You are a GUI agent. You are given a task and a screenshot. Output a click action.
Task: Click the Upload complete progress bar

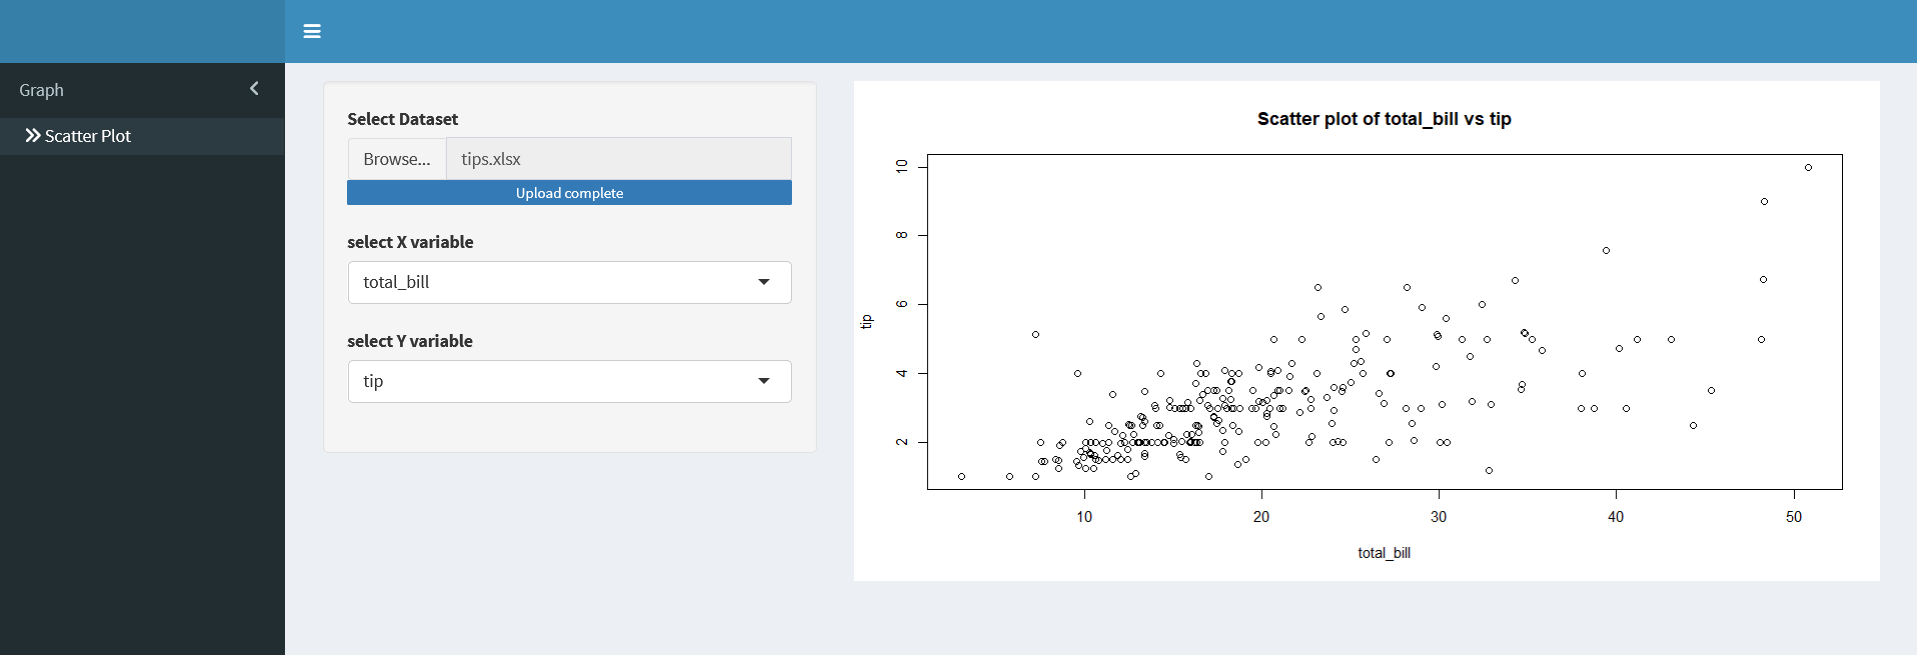569,193
